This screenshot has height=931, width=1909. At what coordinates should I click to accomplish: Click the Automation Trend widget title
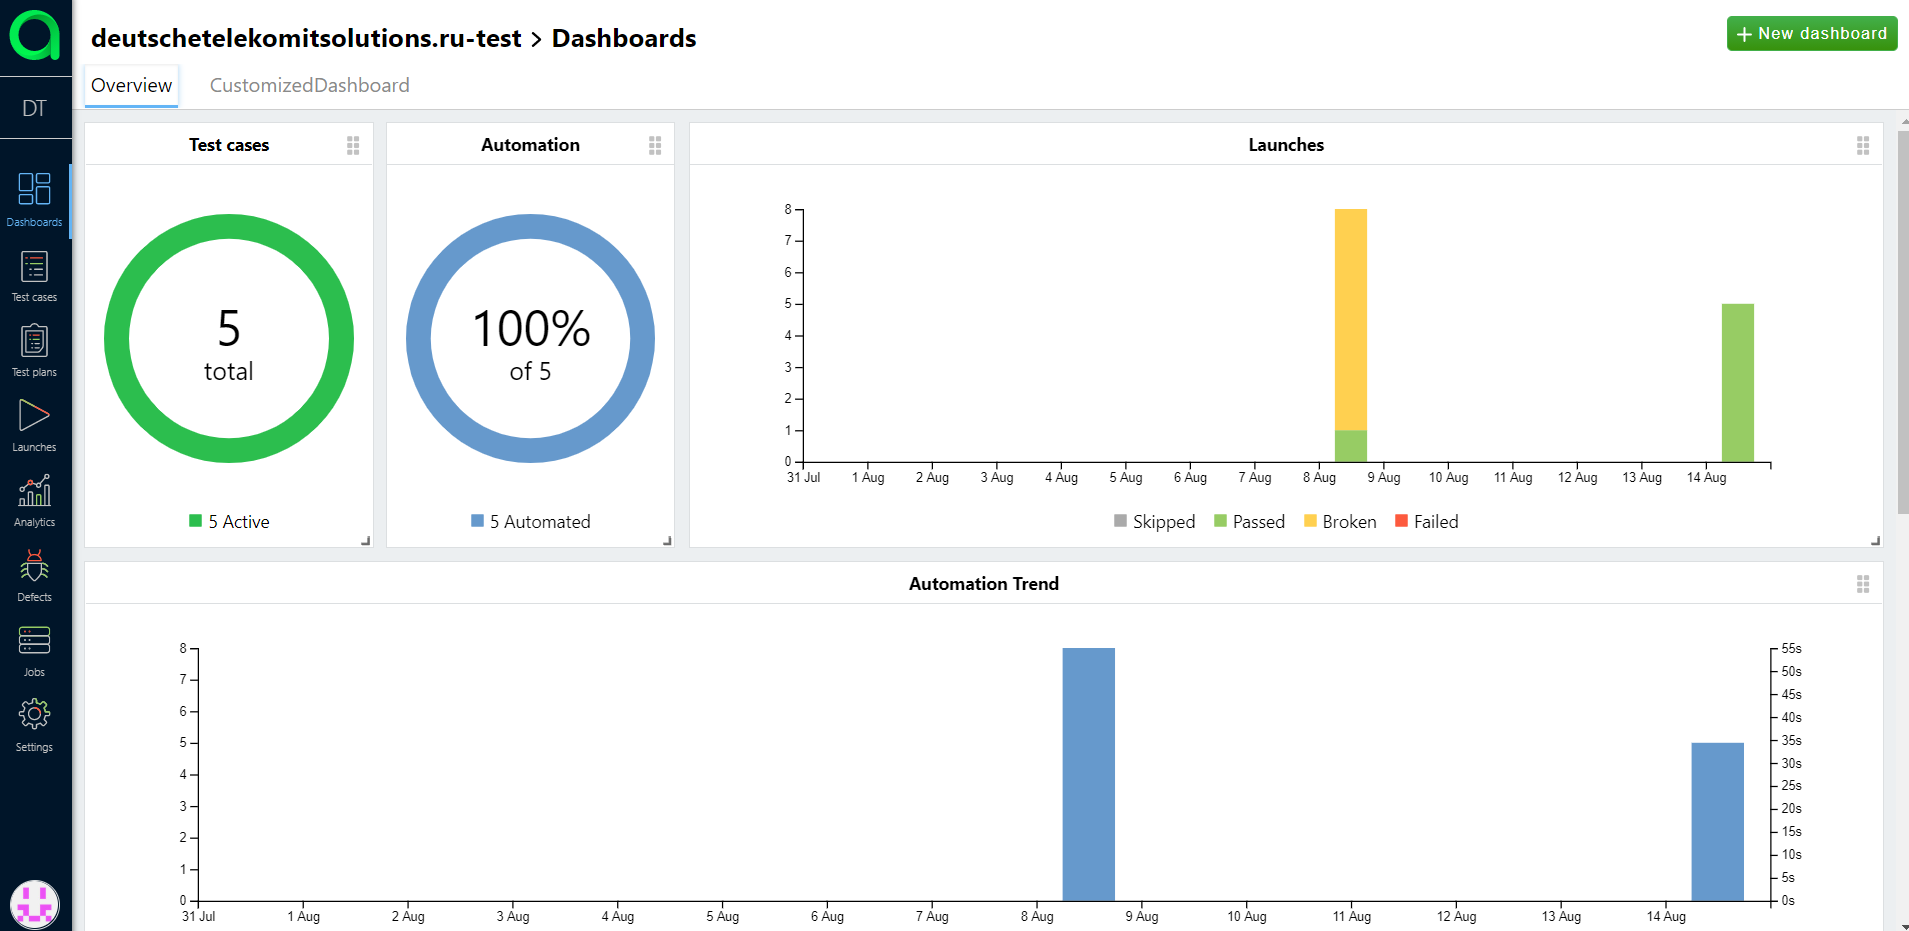tap(984, 584)
